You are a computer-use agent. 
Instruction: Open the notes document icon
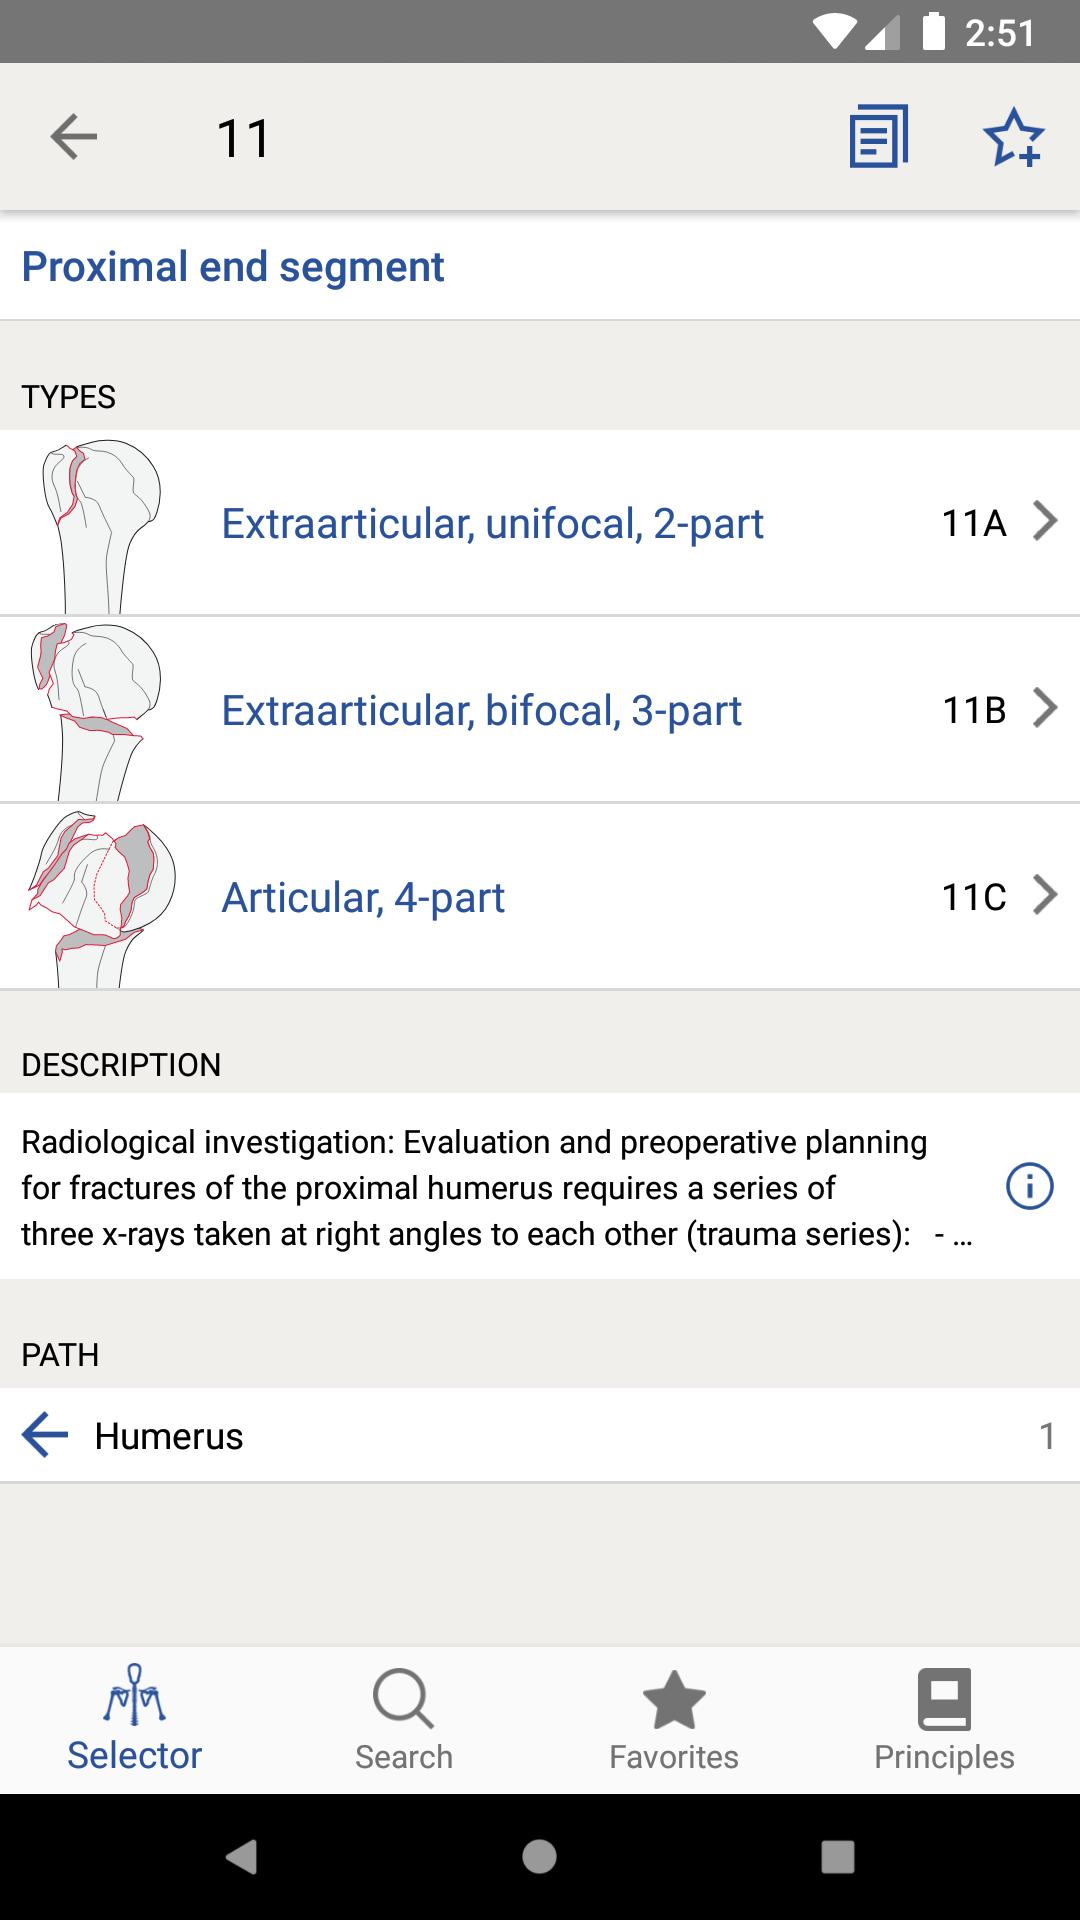click(x=879, y=137)
